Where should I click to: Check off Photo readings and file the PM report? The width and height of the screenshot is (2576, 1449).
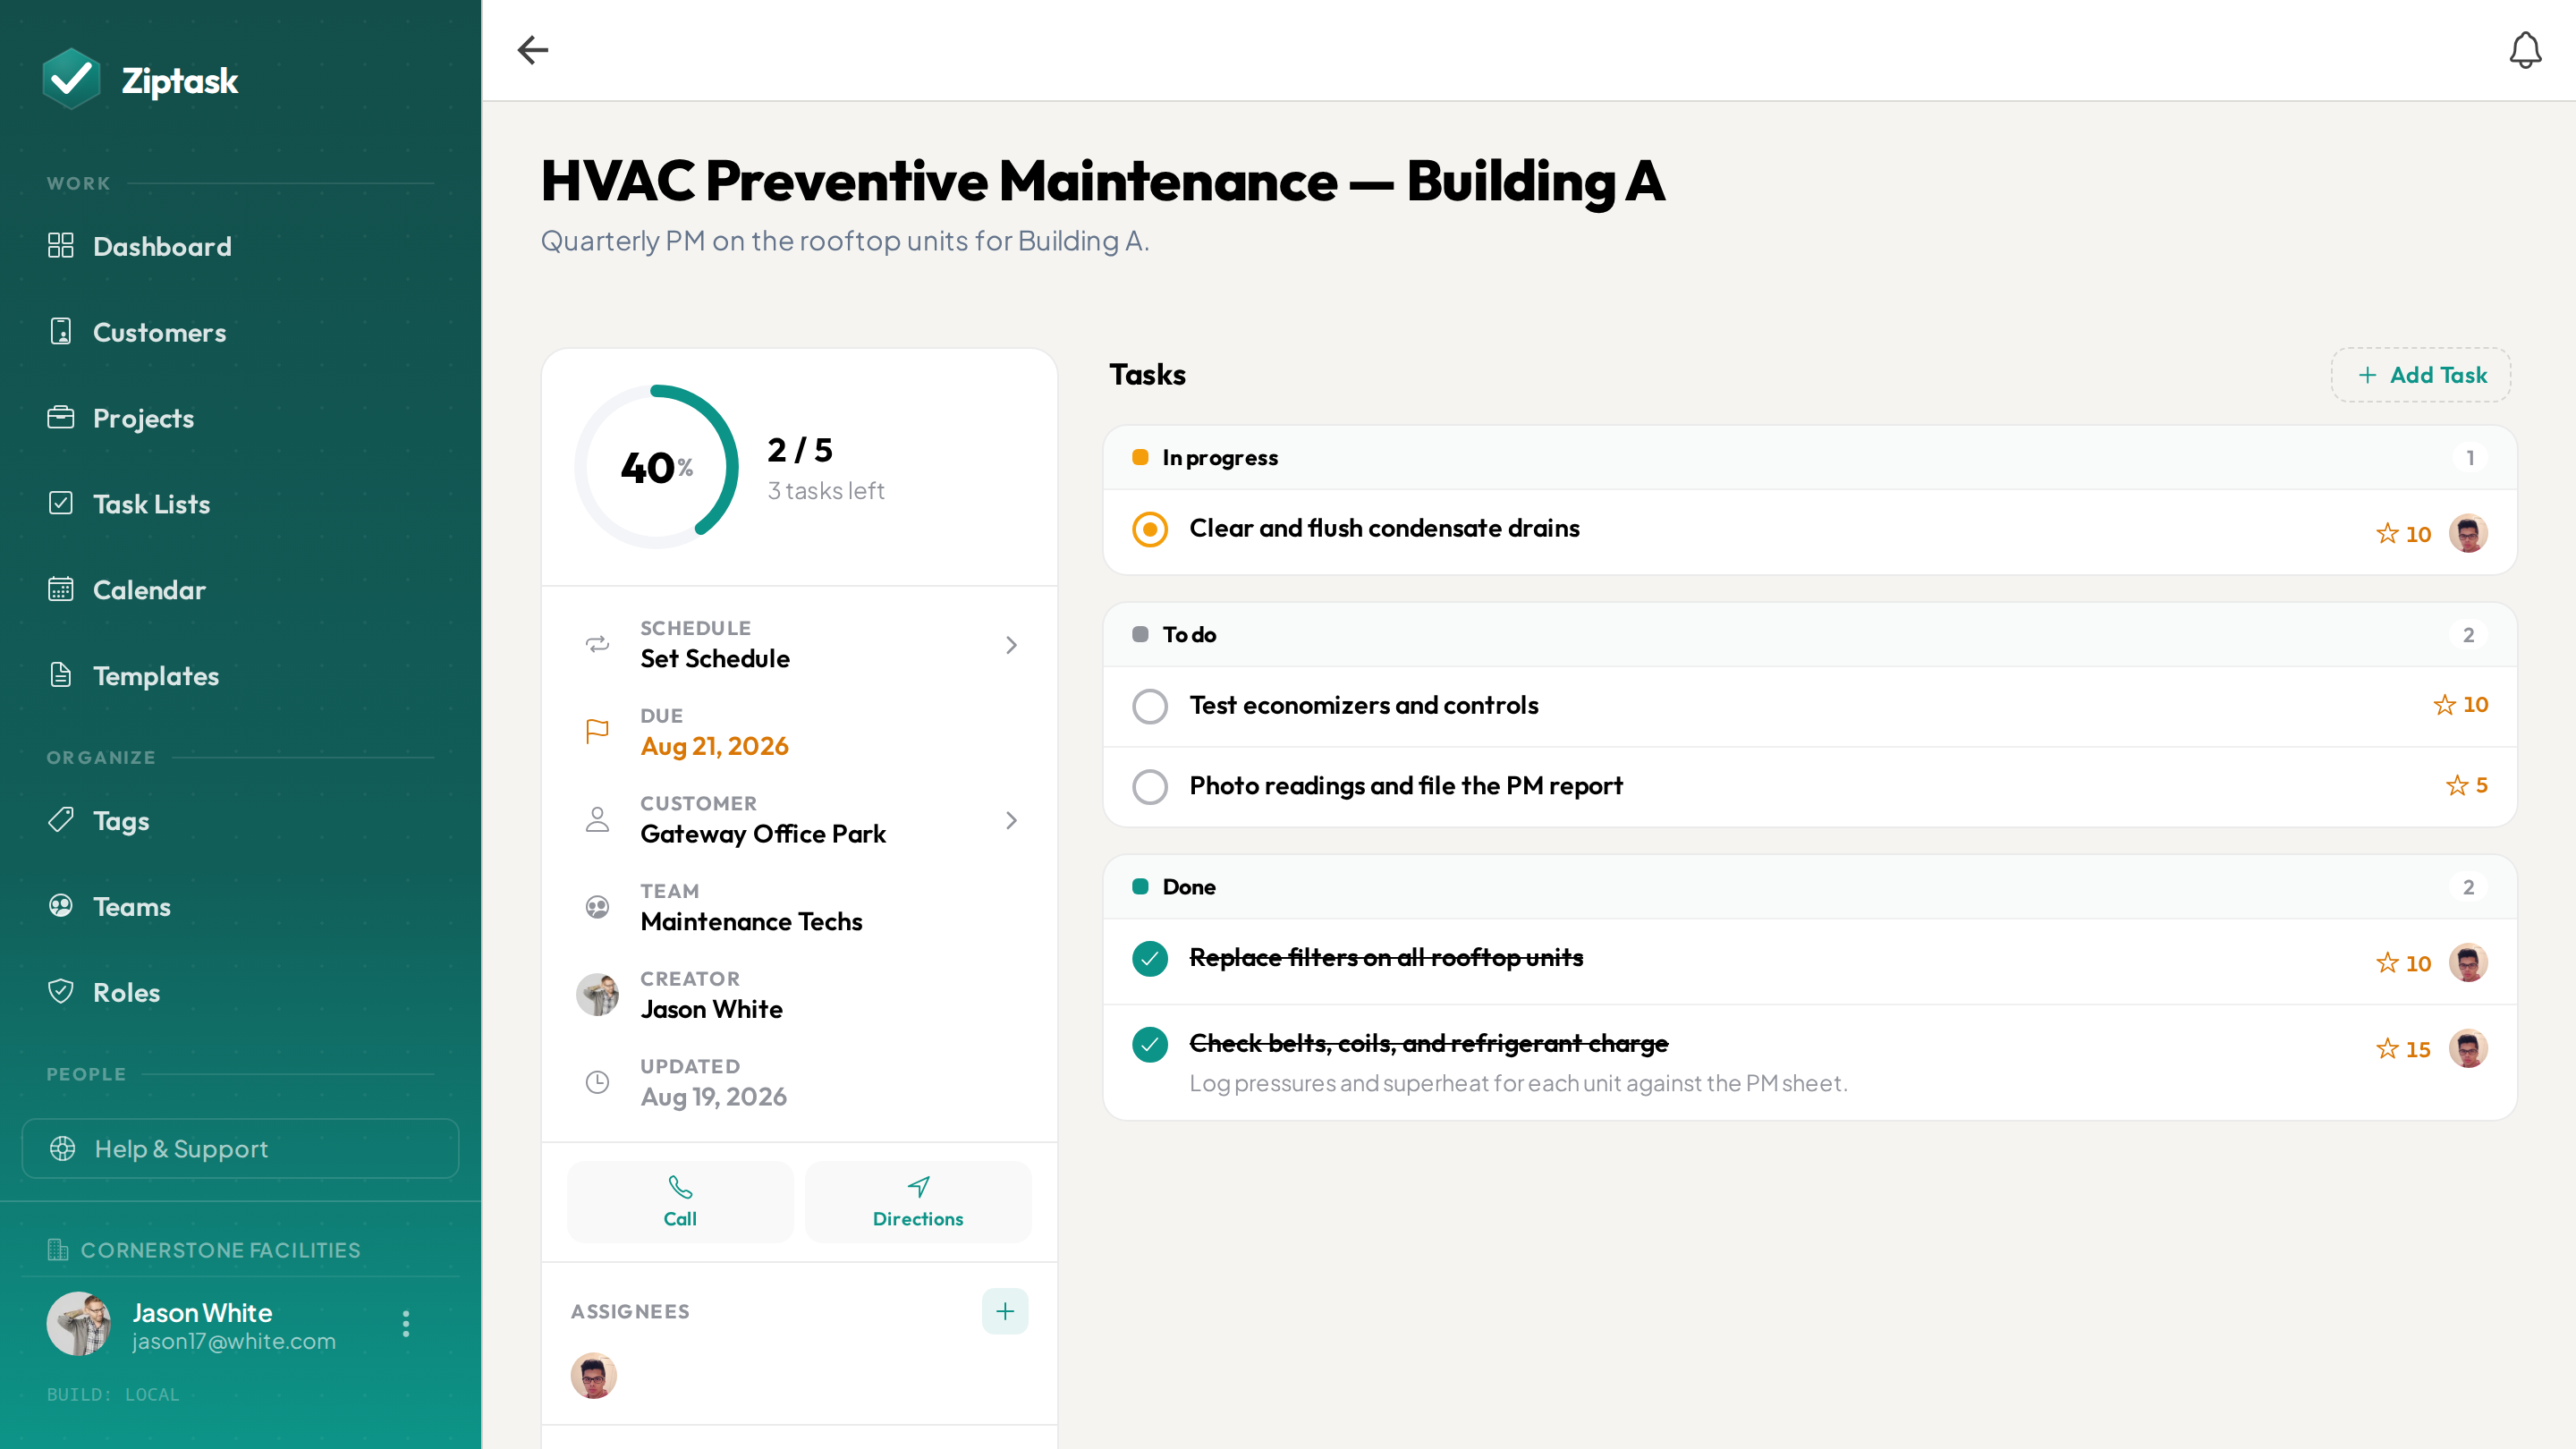[1150, 786]
